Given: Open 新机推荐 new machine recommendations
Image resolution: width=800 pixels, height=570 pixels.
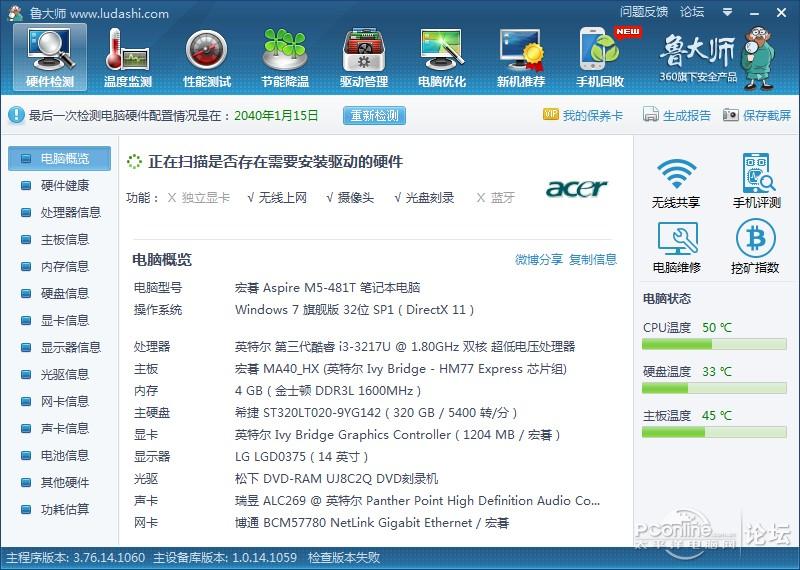Looking at the screenshot, I should (521, 58).
